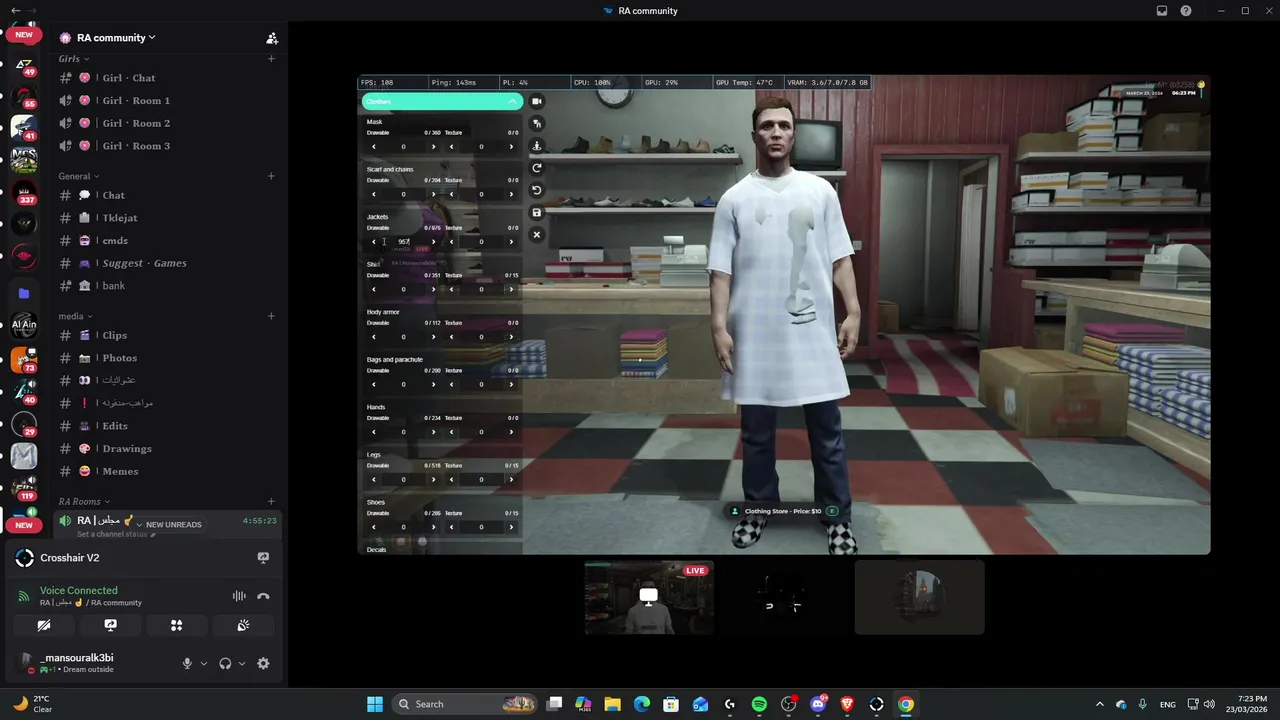The width and height of the screenshot is (1280, 720).
Task: Click the rotate-right arrow in clothing menu
Action: pyautogui.click(x=537, y=168)
